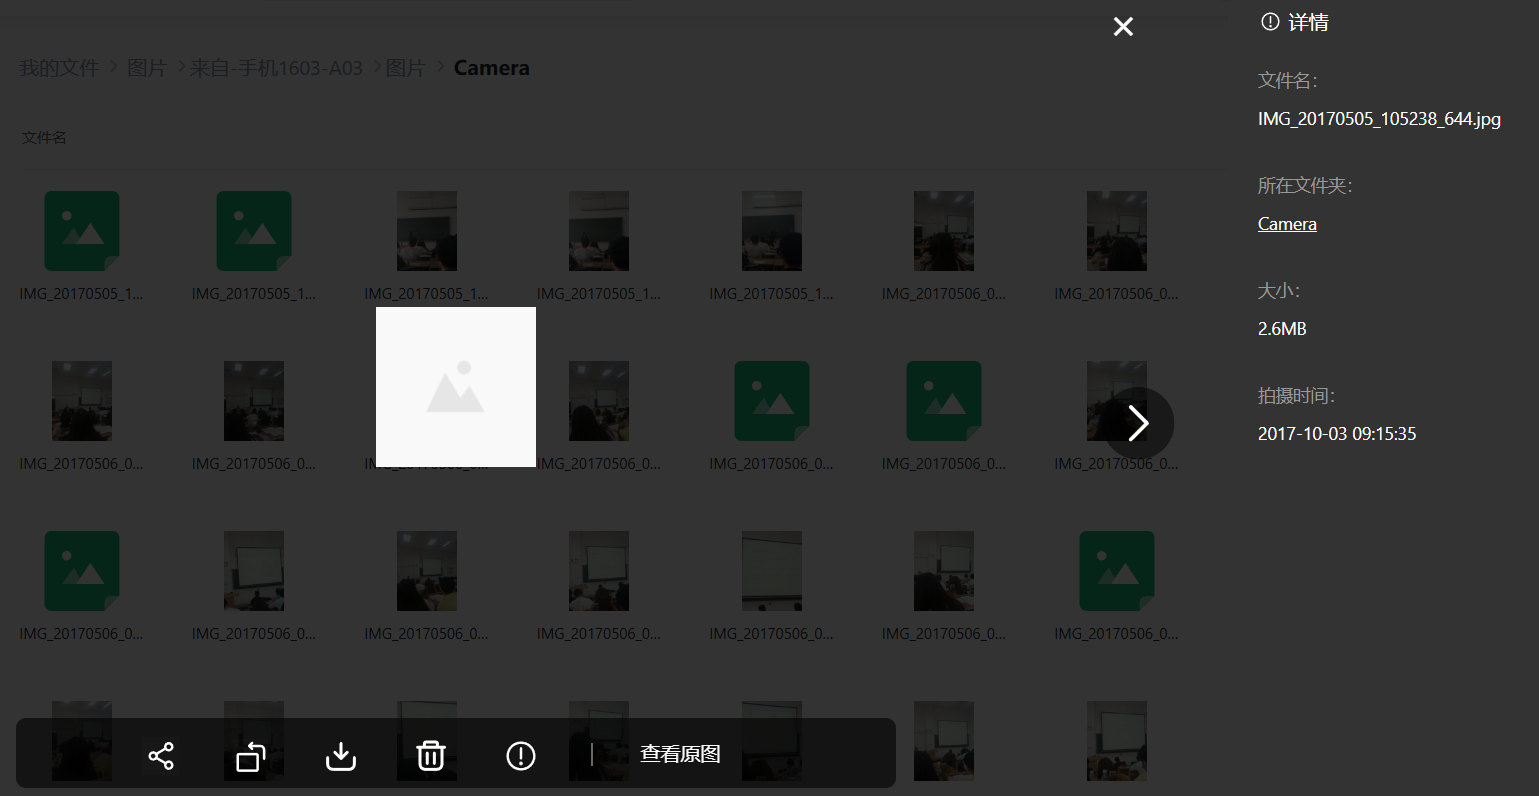Click the 2.6MB size value
Screen dimensions: 1539x796
[x=1282, y=329]
